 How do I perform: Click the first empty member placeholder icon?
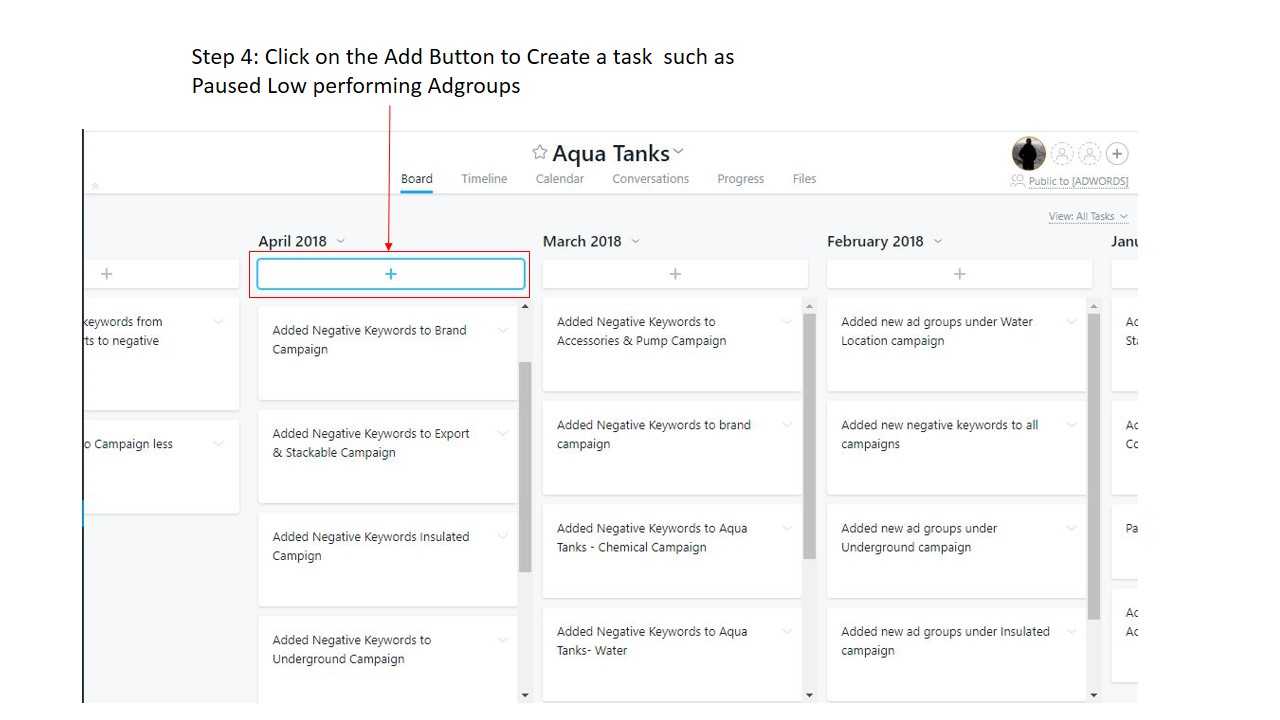(x=1062, y=154)
